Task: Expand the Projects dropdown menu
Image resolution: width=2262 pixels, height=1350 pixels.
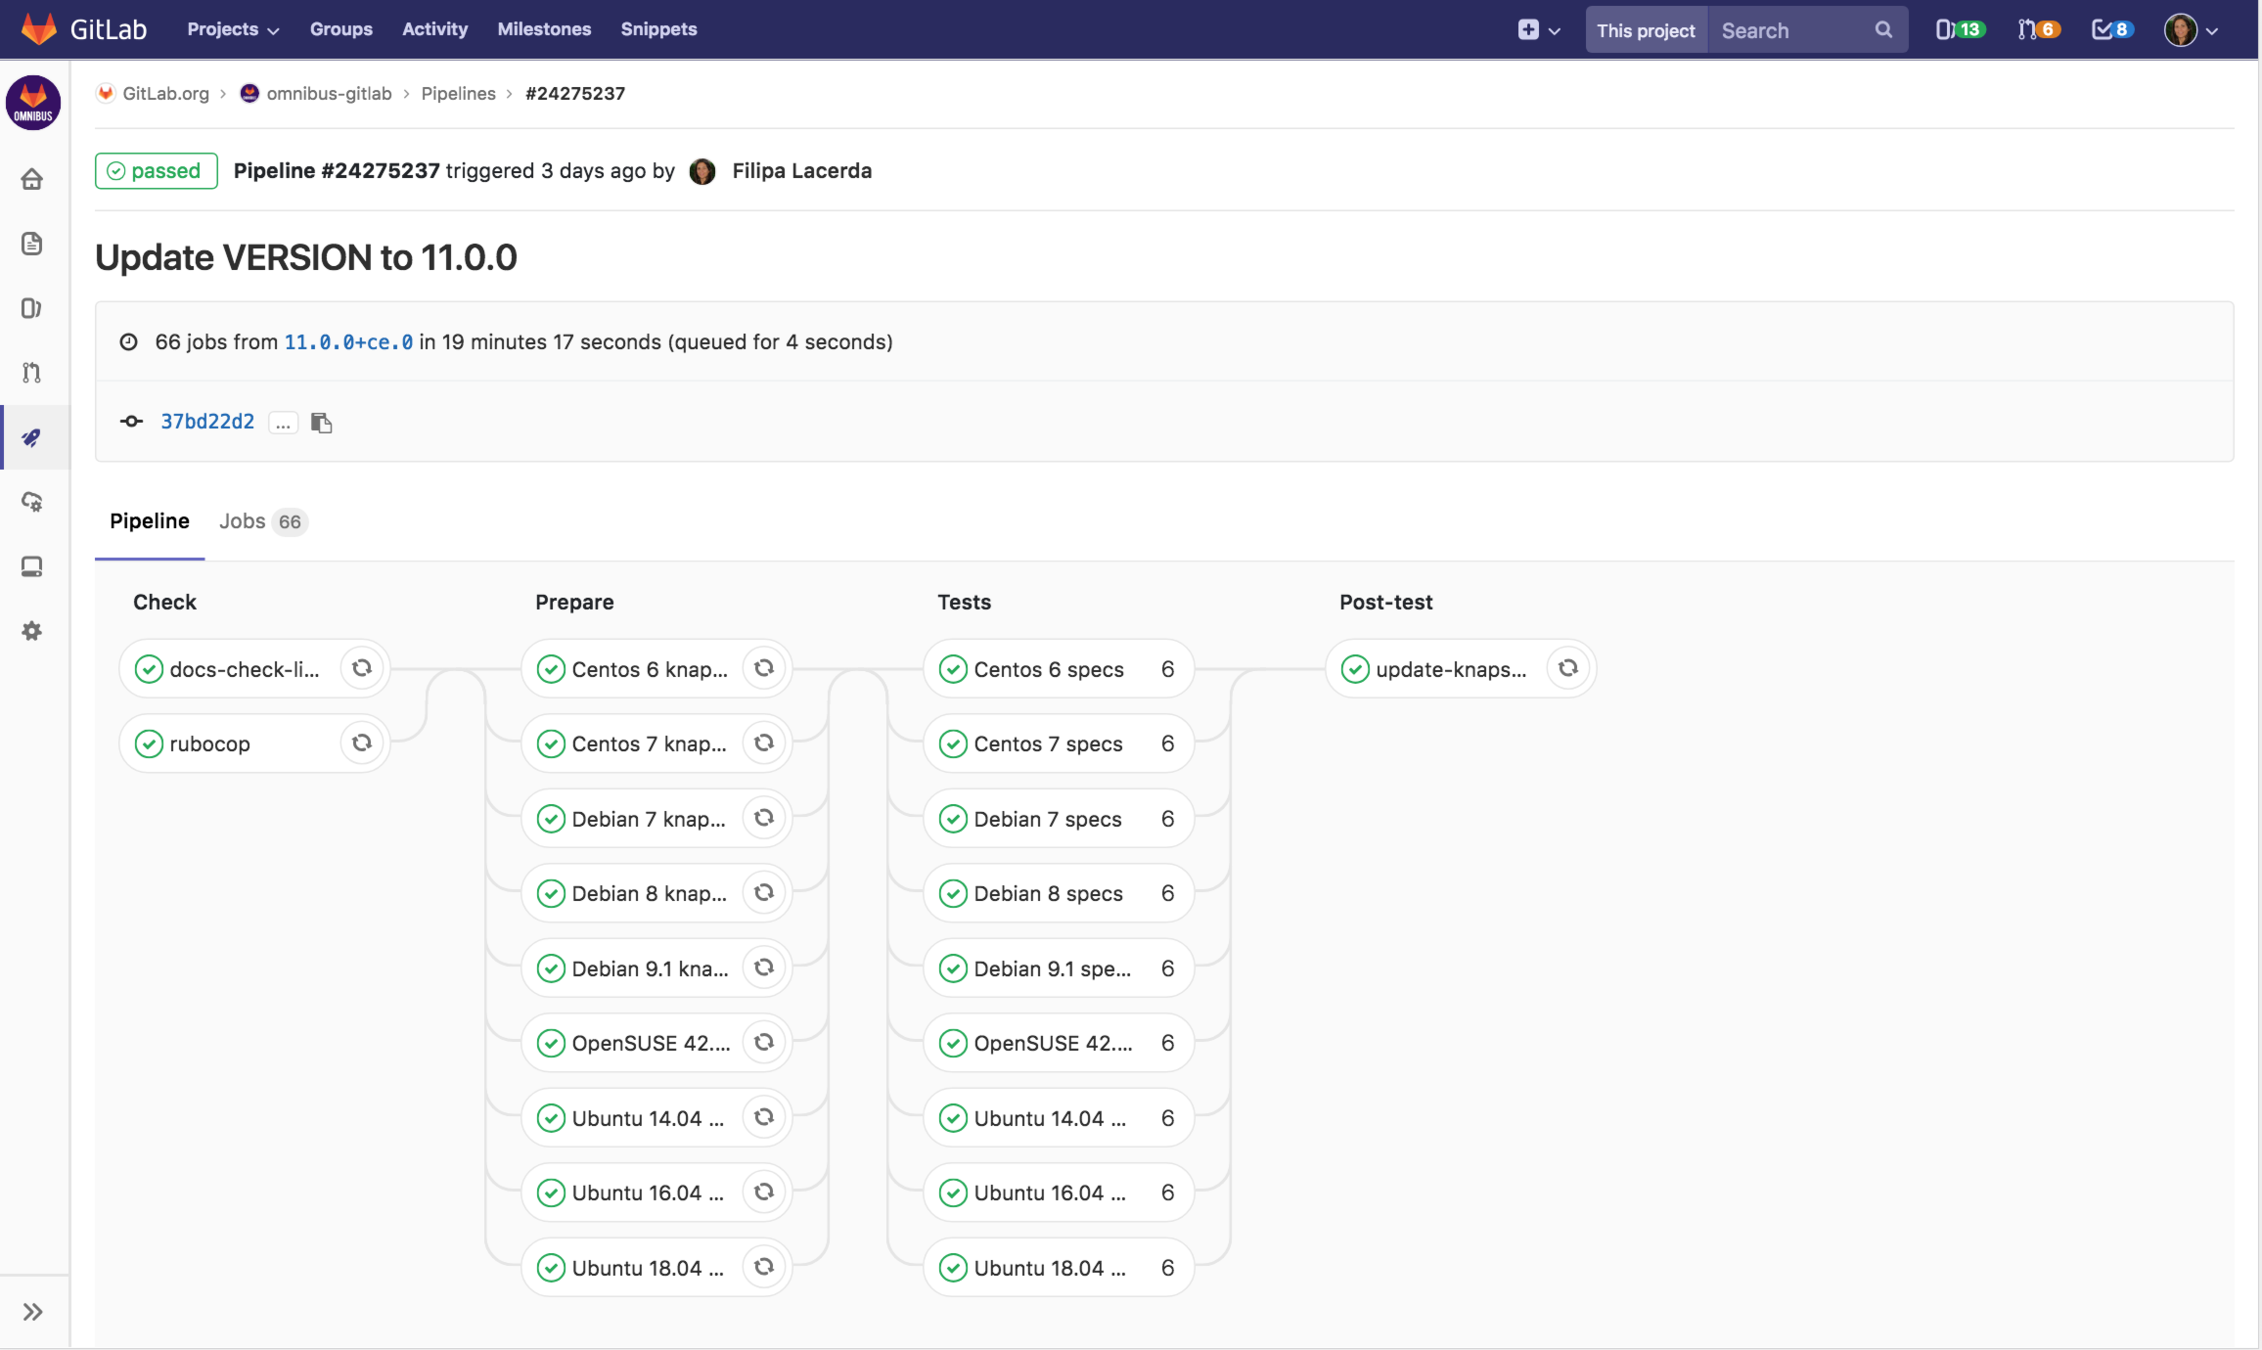Action: (232, 30)
